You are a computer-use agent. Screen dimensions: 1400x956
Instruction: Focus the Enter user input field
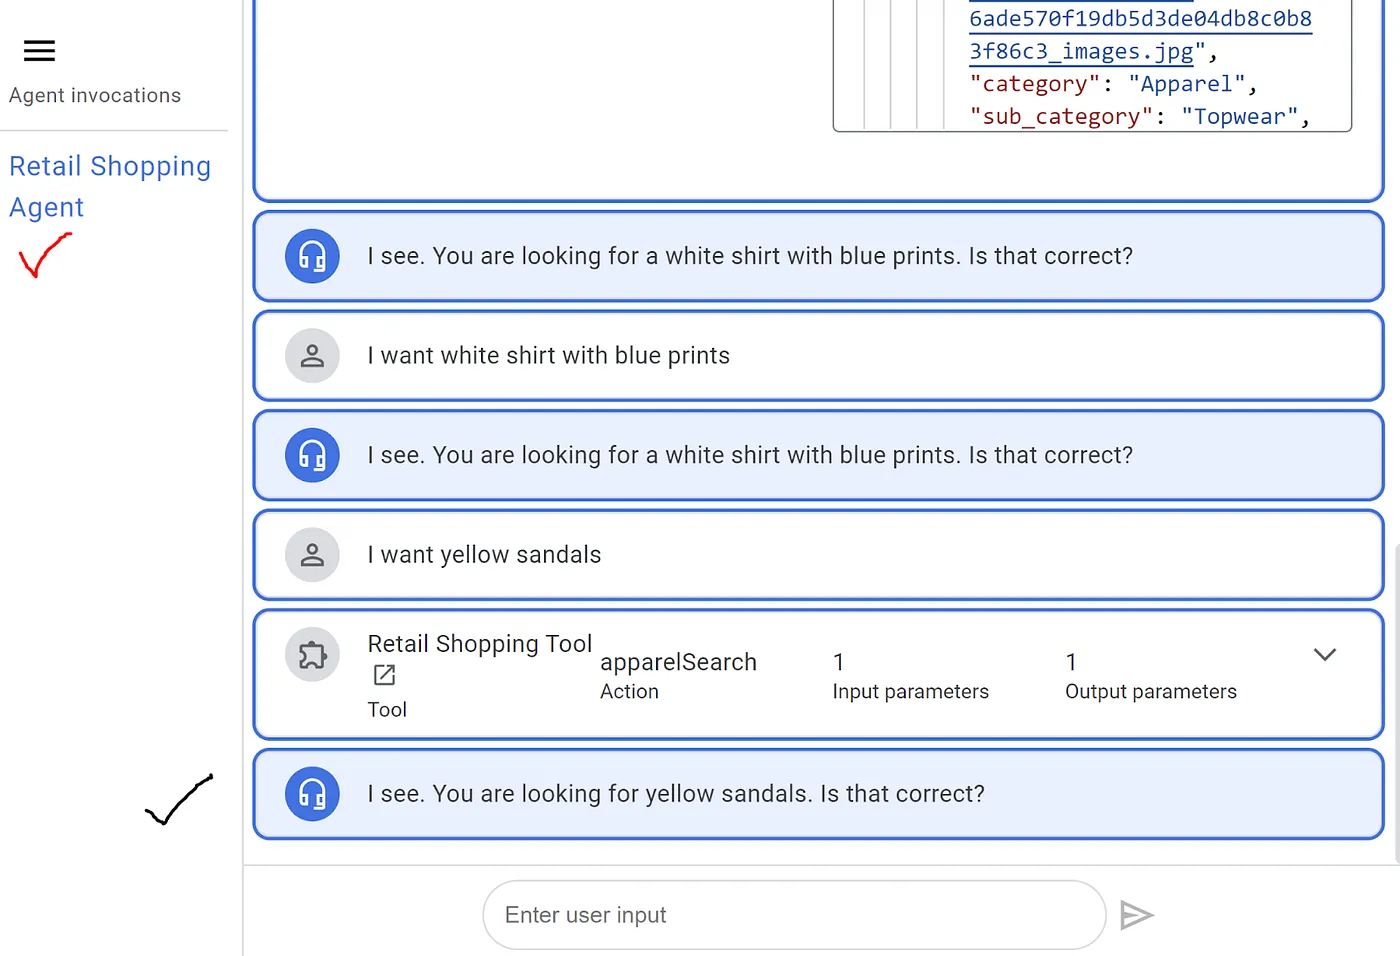click(794, 915)
